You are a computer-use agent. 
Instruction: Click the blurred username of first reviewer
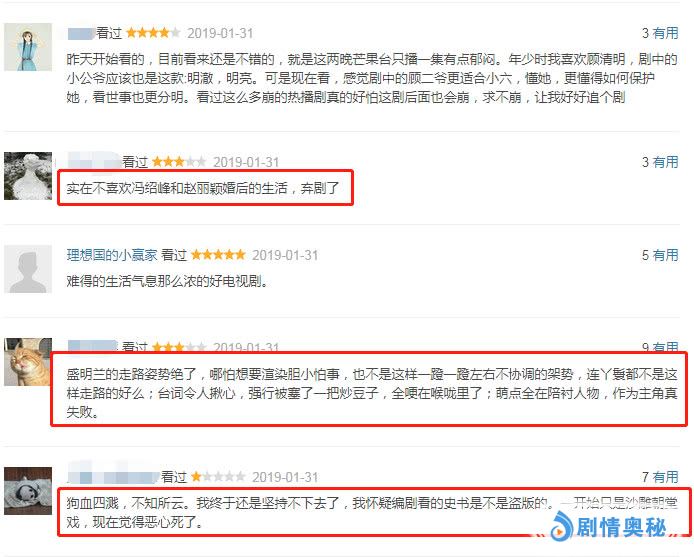tap(81, 33)
